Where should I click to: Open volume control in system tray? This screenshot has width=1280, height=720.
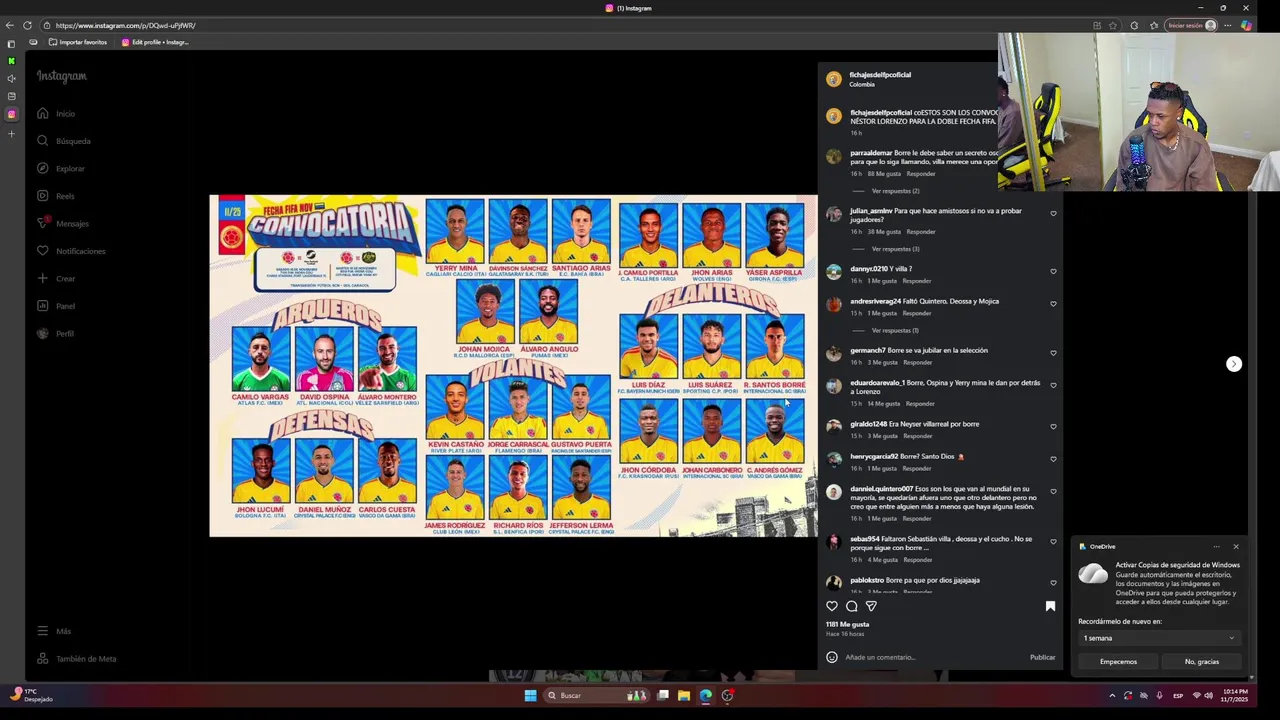(x=1208, y=696)
